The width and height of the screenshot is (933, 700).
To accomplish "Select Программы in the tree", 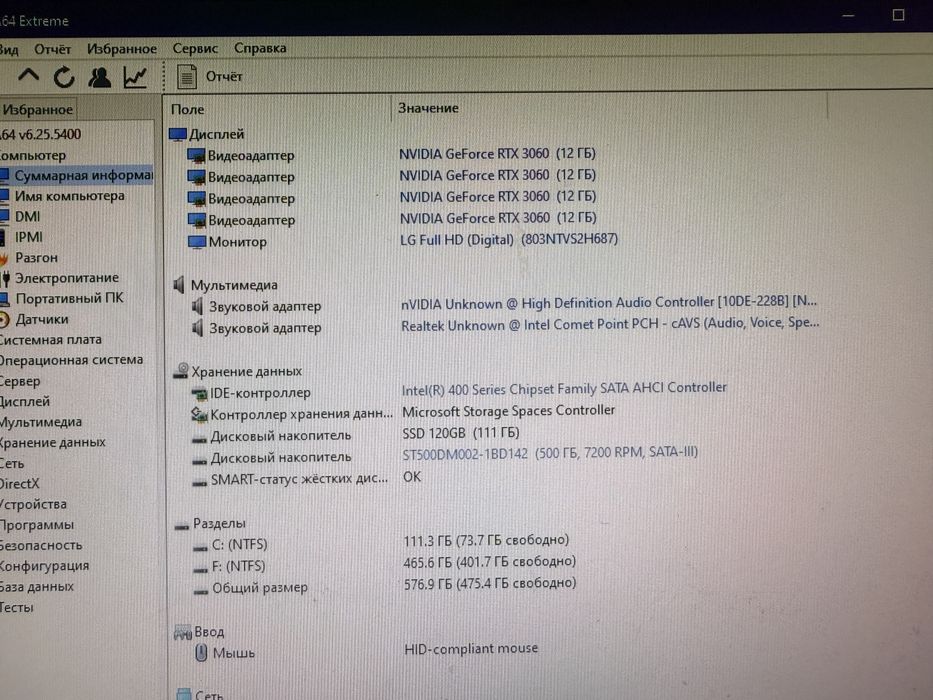I will tap(37, 525).
